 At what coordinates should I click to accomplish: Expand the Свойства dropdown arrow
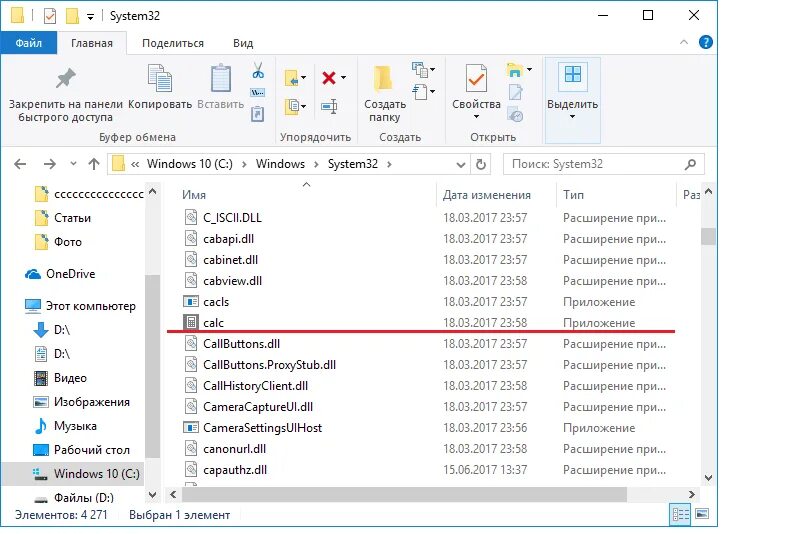[476, 117]
